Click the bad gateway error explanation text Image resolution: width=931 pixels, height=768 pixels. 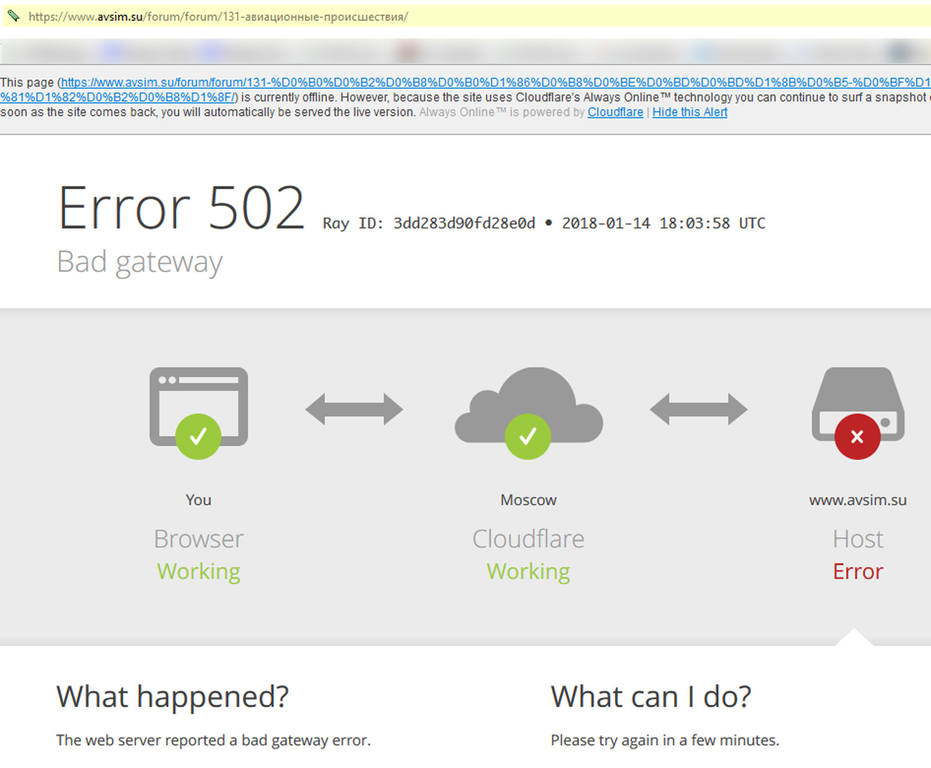(213, 741)
